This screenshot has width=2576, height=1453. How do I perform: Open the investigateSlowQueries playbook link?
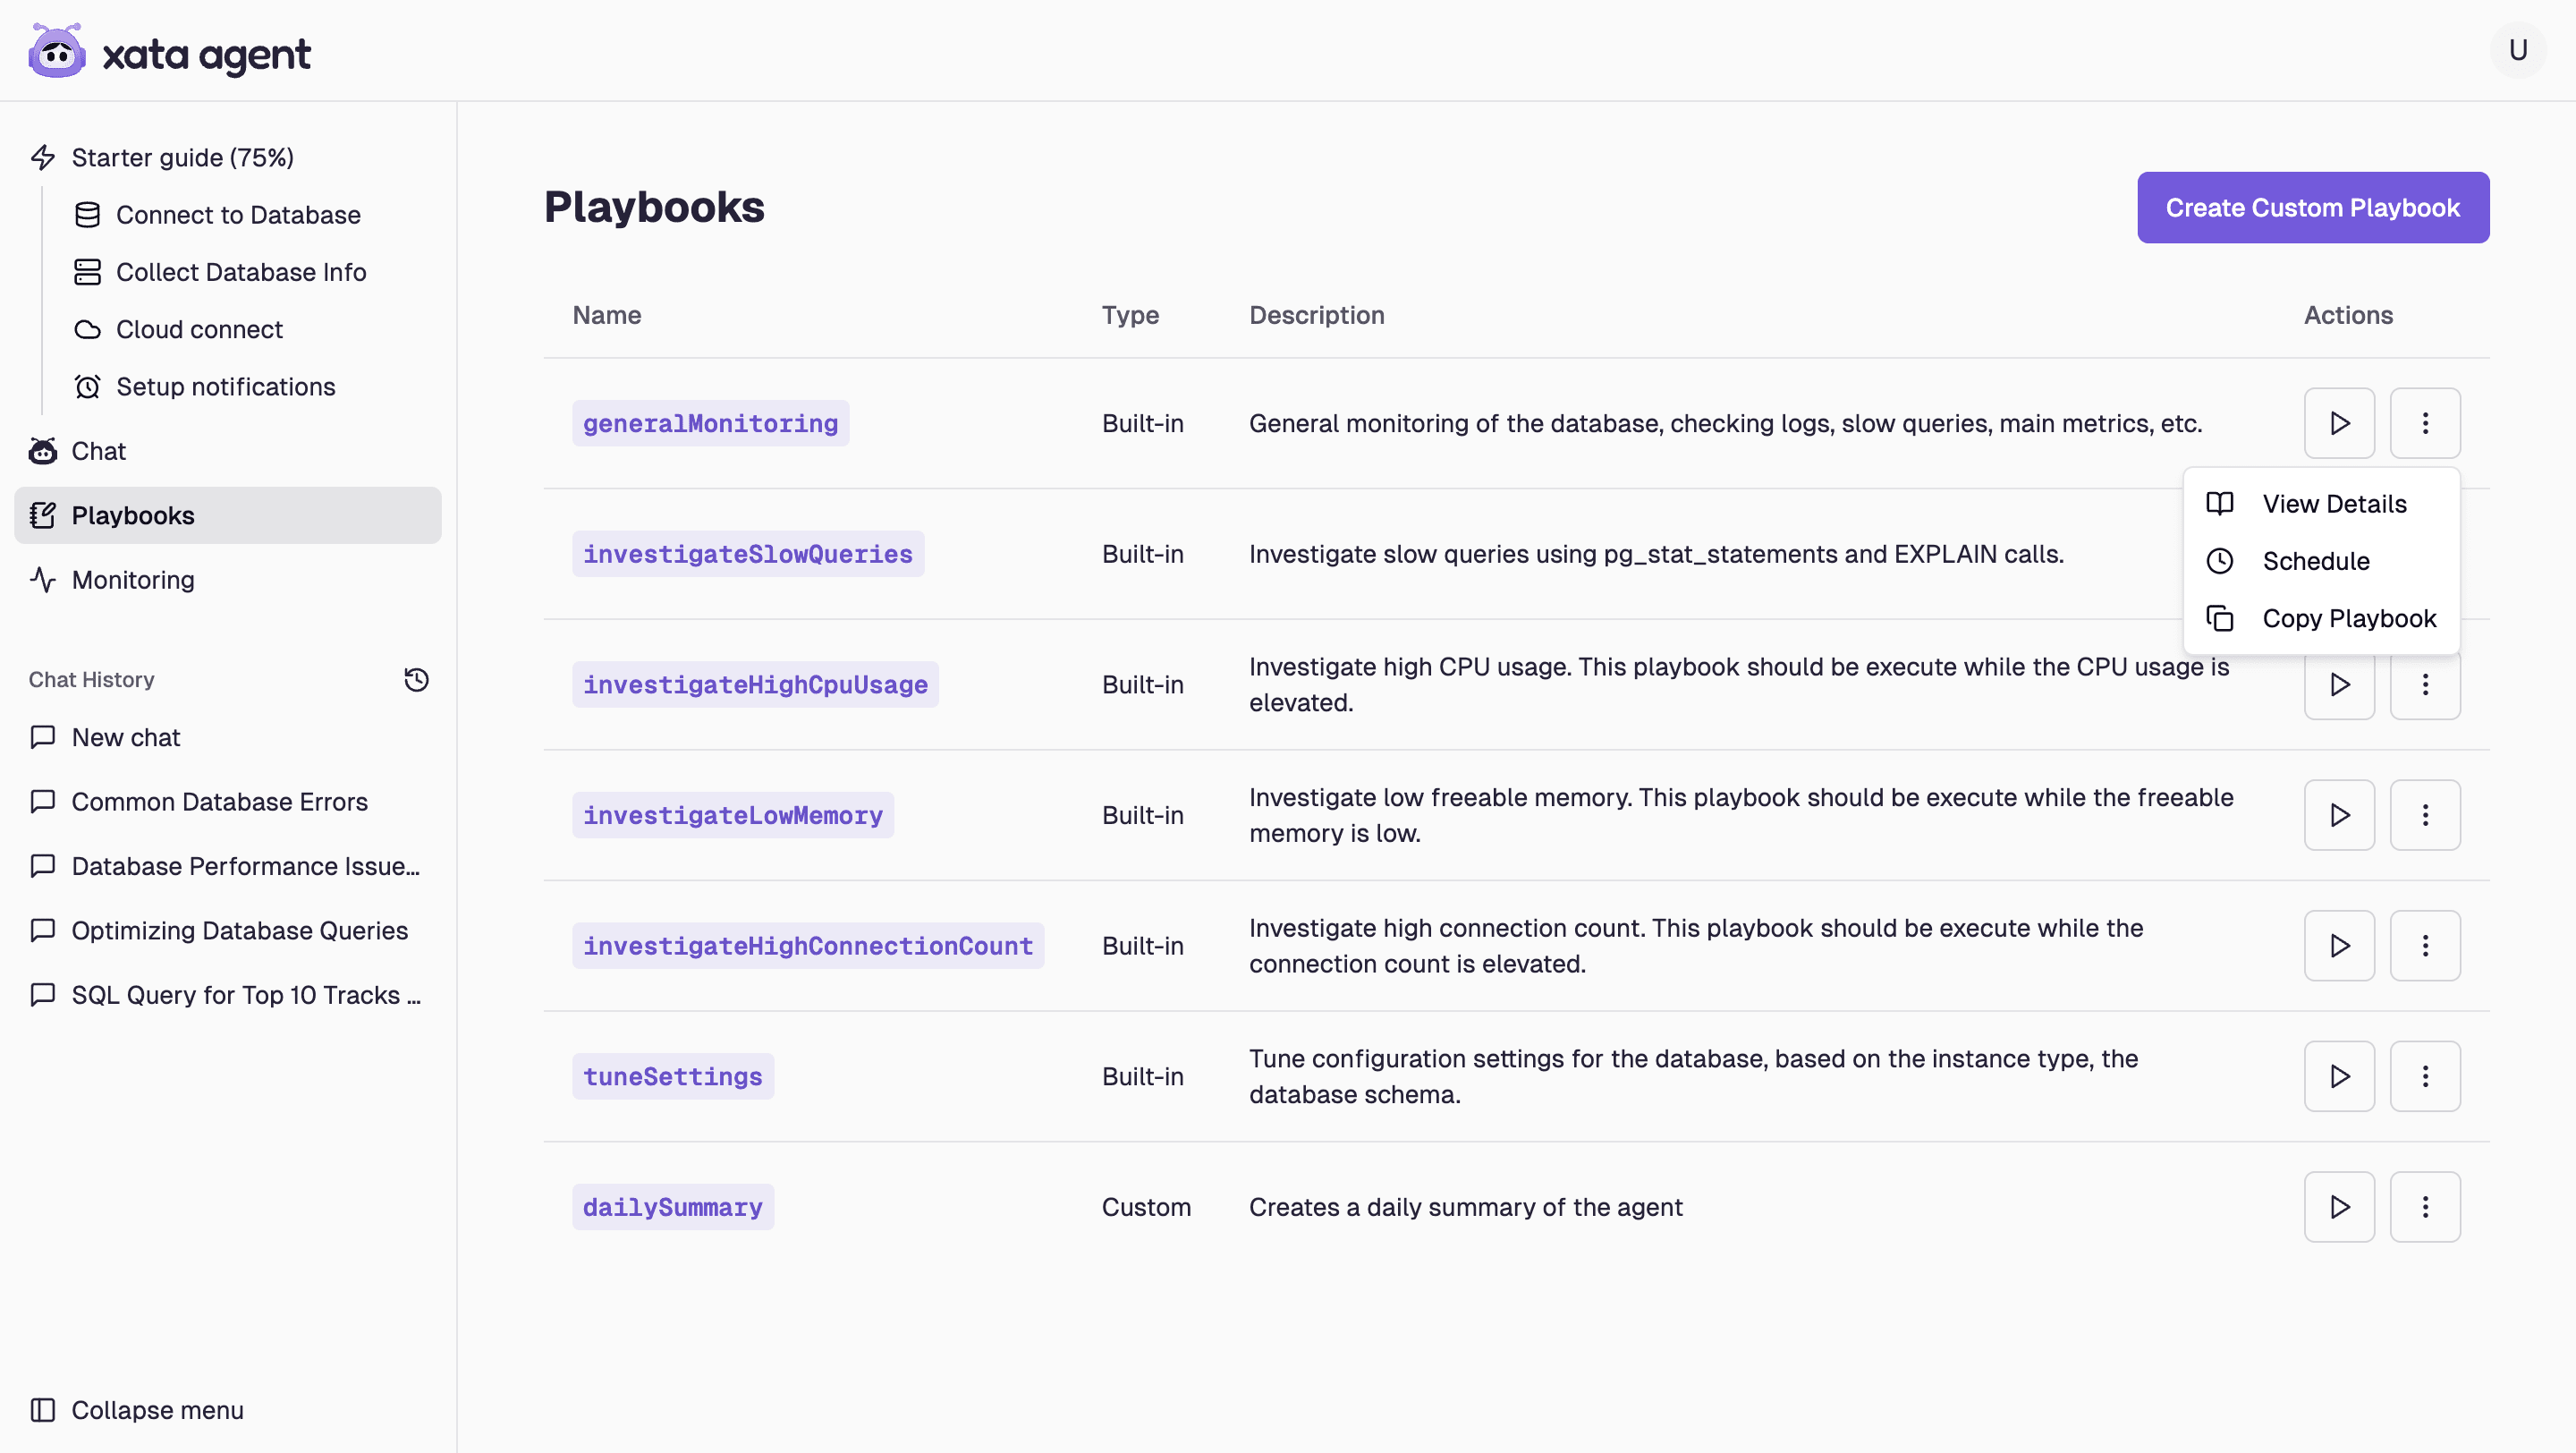tap(747, 554)
